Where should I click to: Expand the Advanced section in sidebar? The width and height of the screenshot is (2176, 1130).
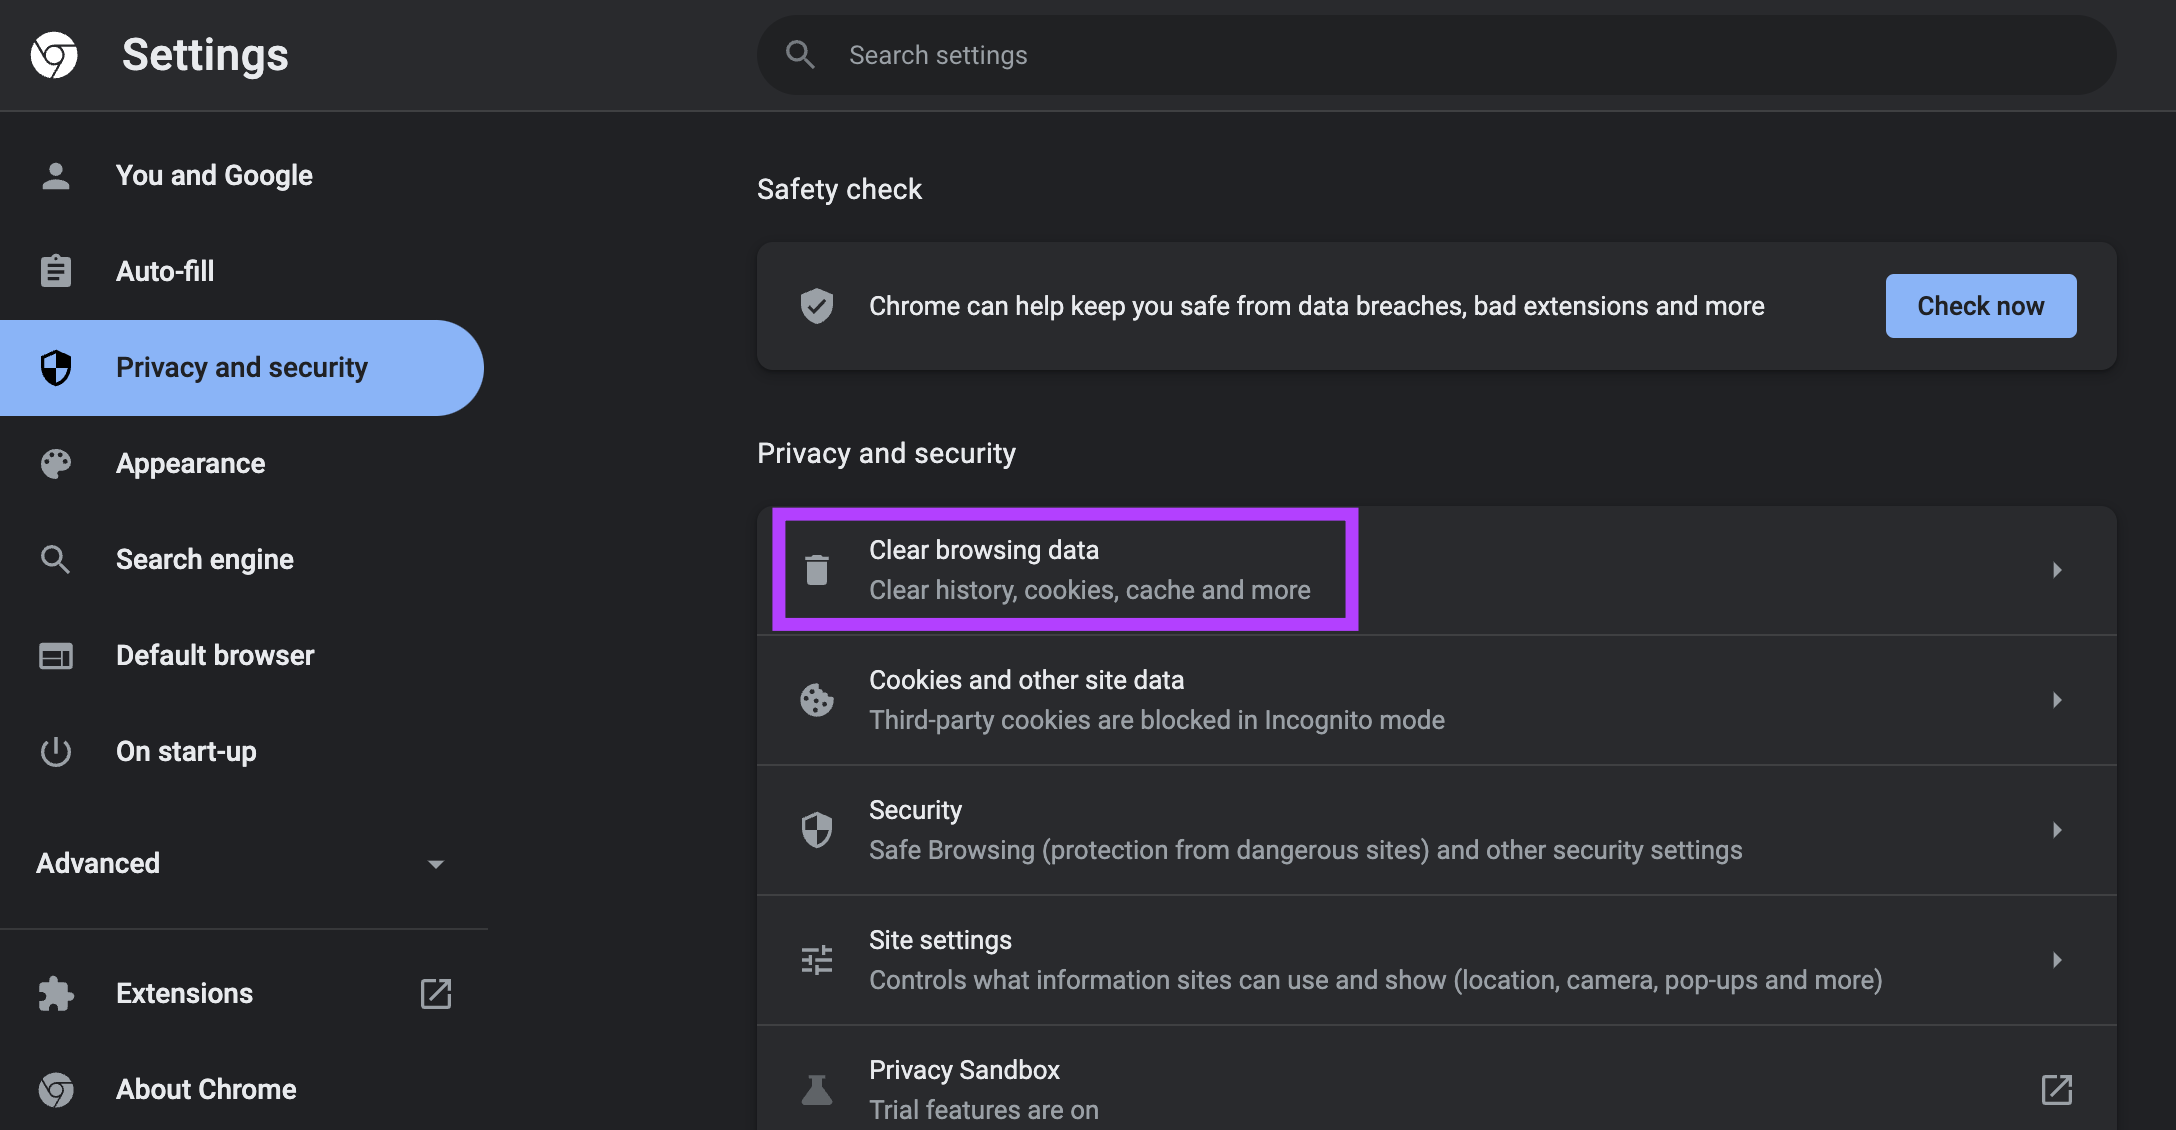click(x=240, y=863)
